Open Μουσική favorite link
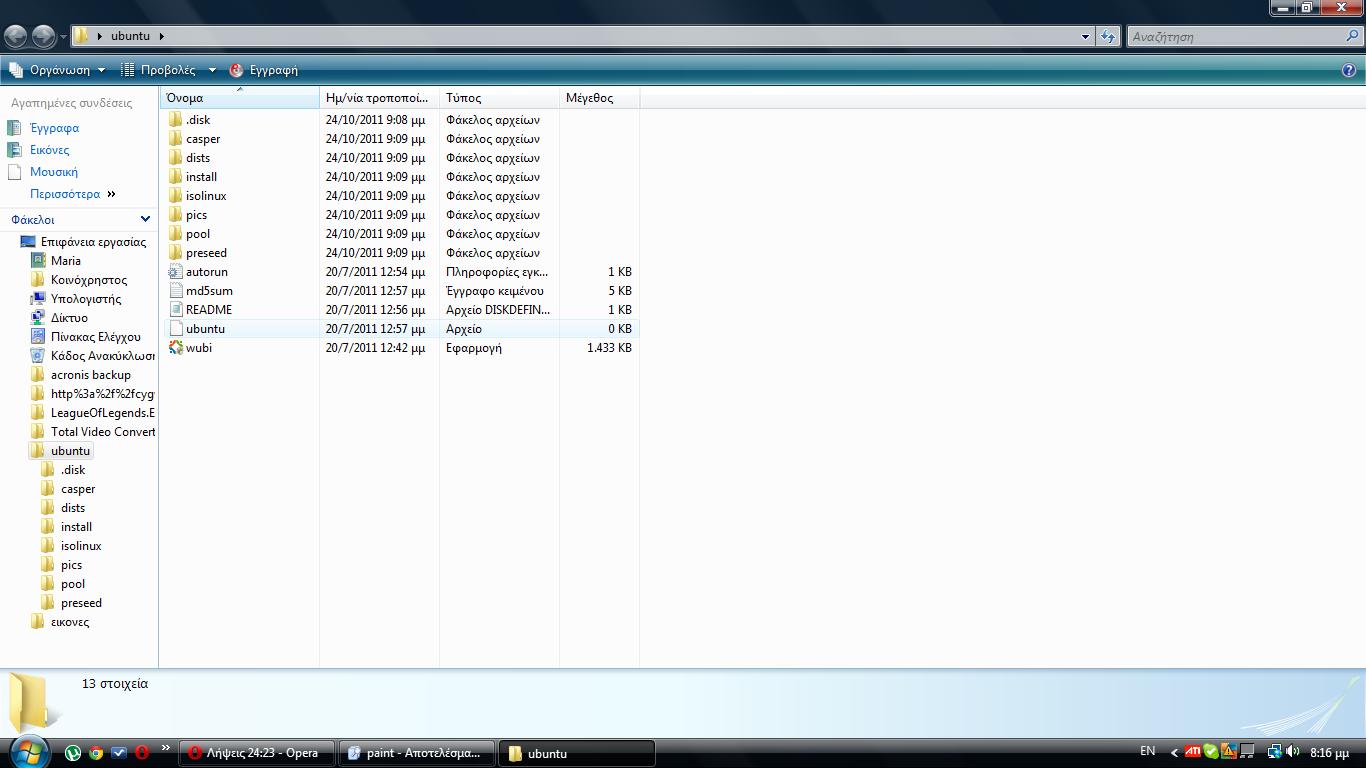Image resolution: width=1366 pixels, height=768 pixels. (x=54, y=172)
